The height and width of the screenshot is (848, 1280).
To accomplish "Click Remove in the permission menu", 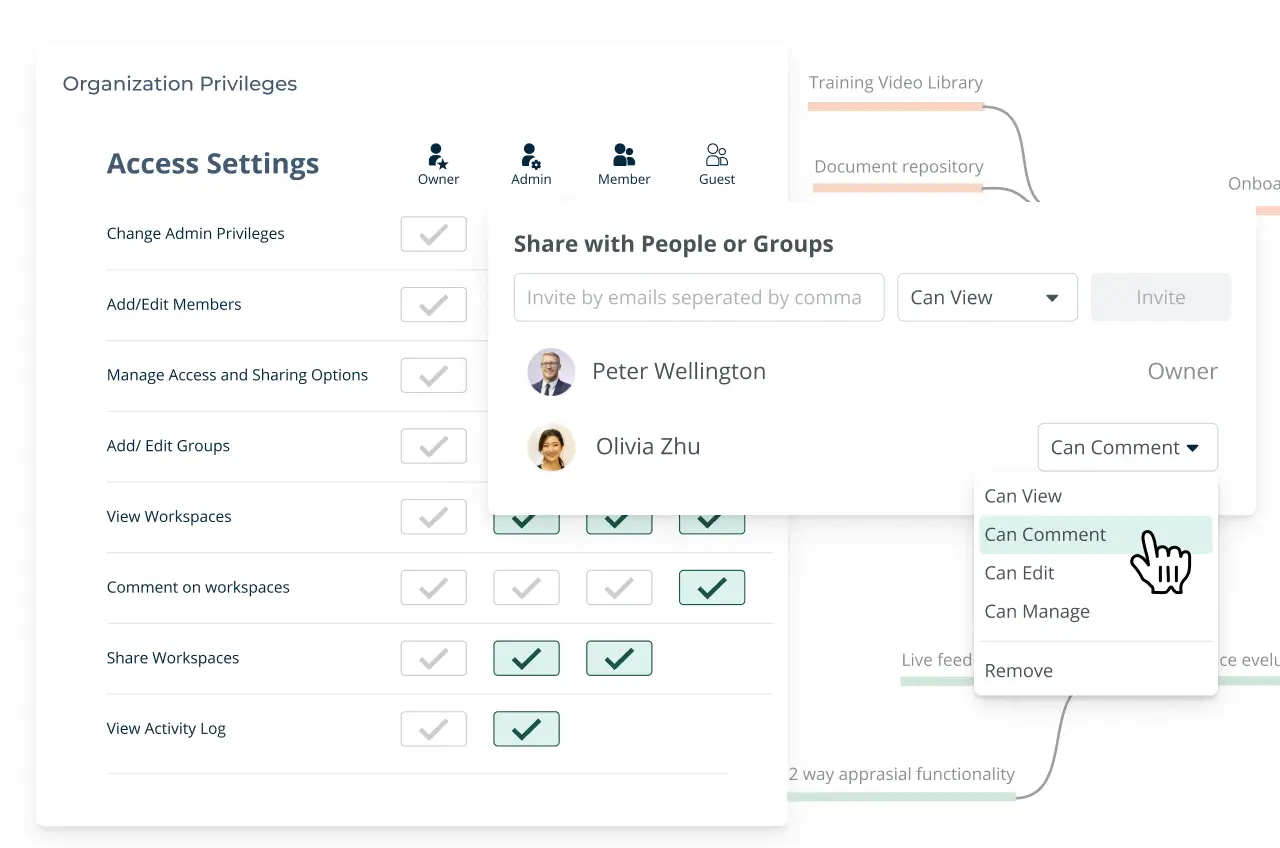I will [1018, 671].
